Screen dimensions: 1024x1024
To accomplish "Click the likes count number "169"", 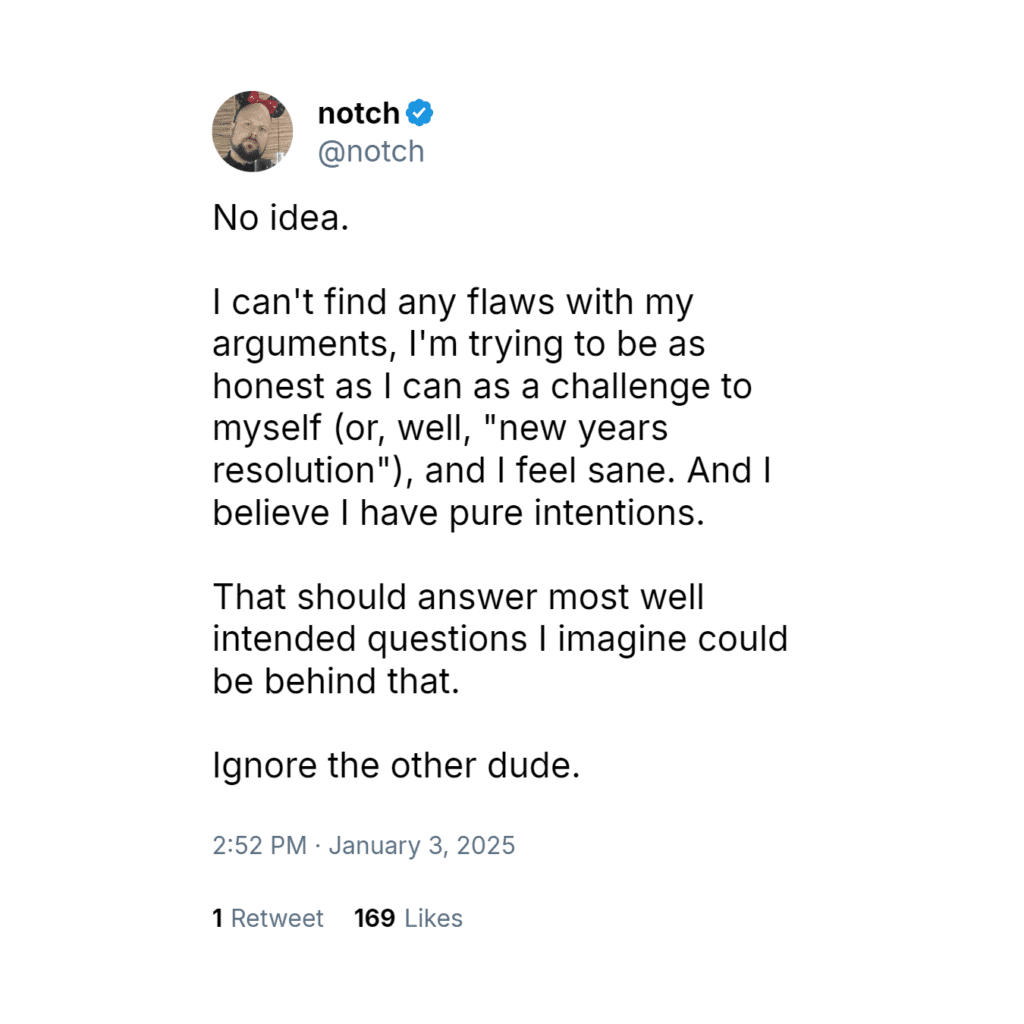I will click(x=374, y=919).
